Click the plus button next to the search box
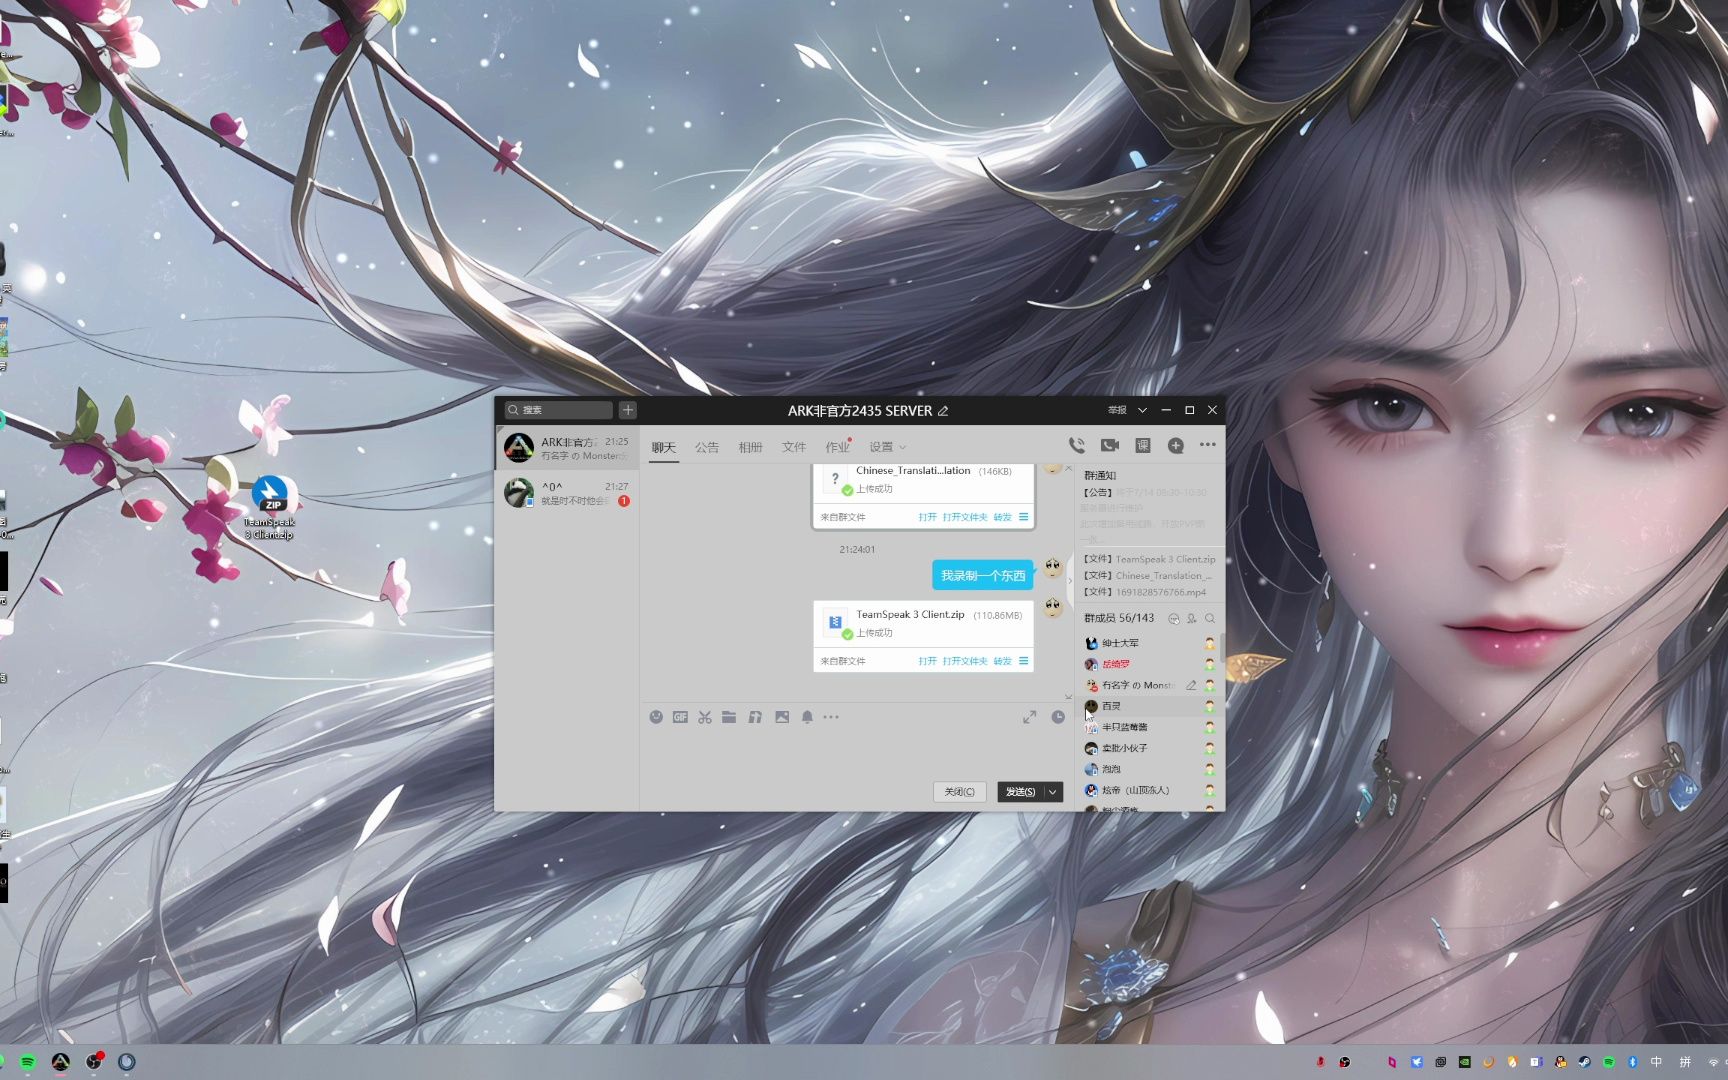The image size is (1728, 1080). click(x=628, y=410)
